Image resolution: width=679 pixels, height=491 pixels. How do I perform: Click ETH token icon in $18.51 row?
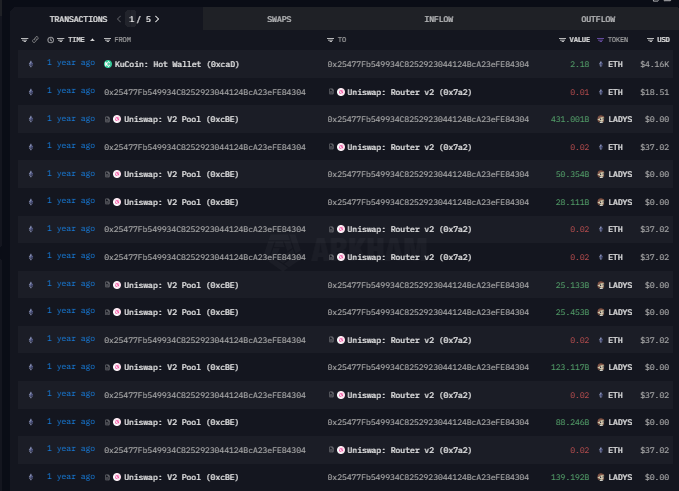[601, 92]
